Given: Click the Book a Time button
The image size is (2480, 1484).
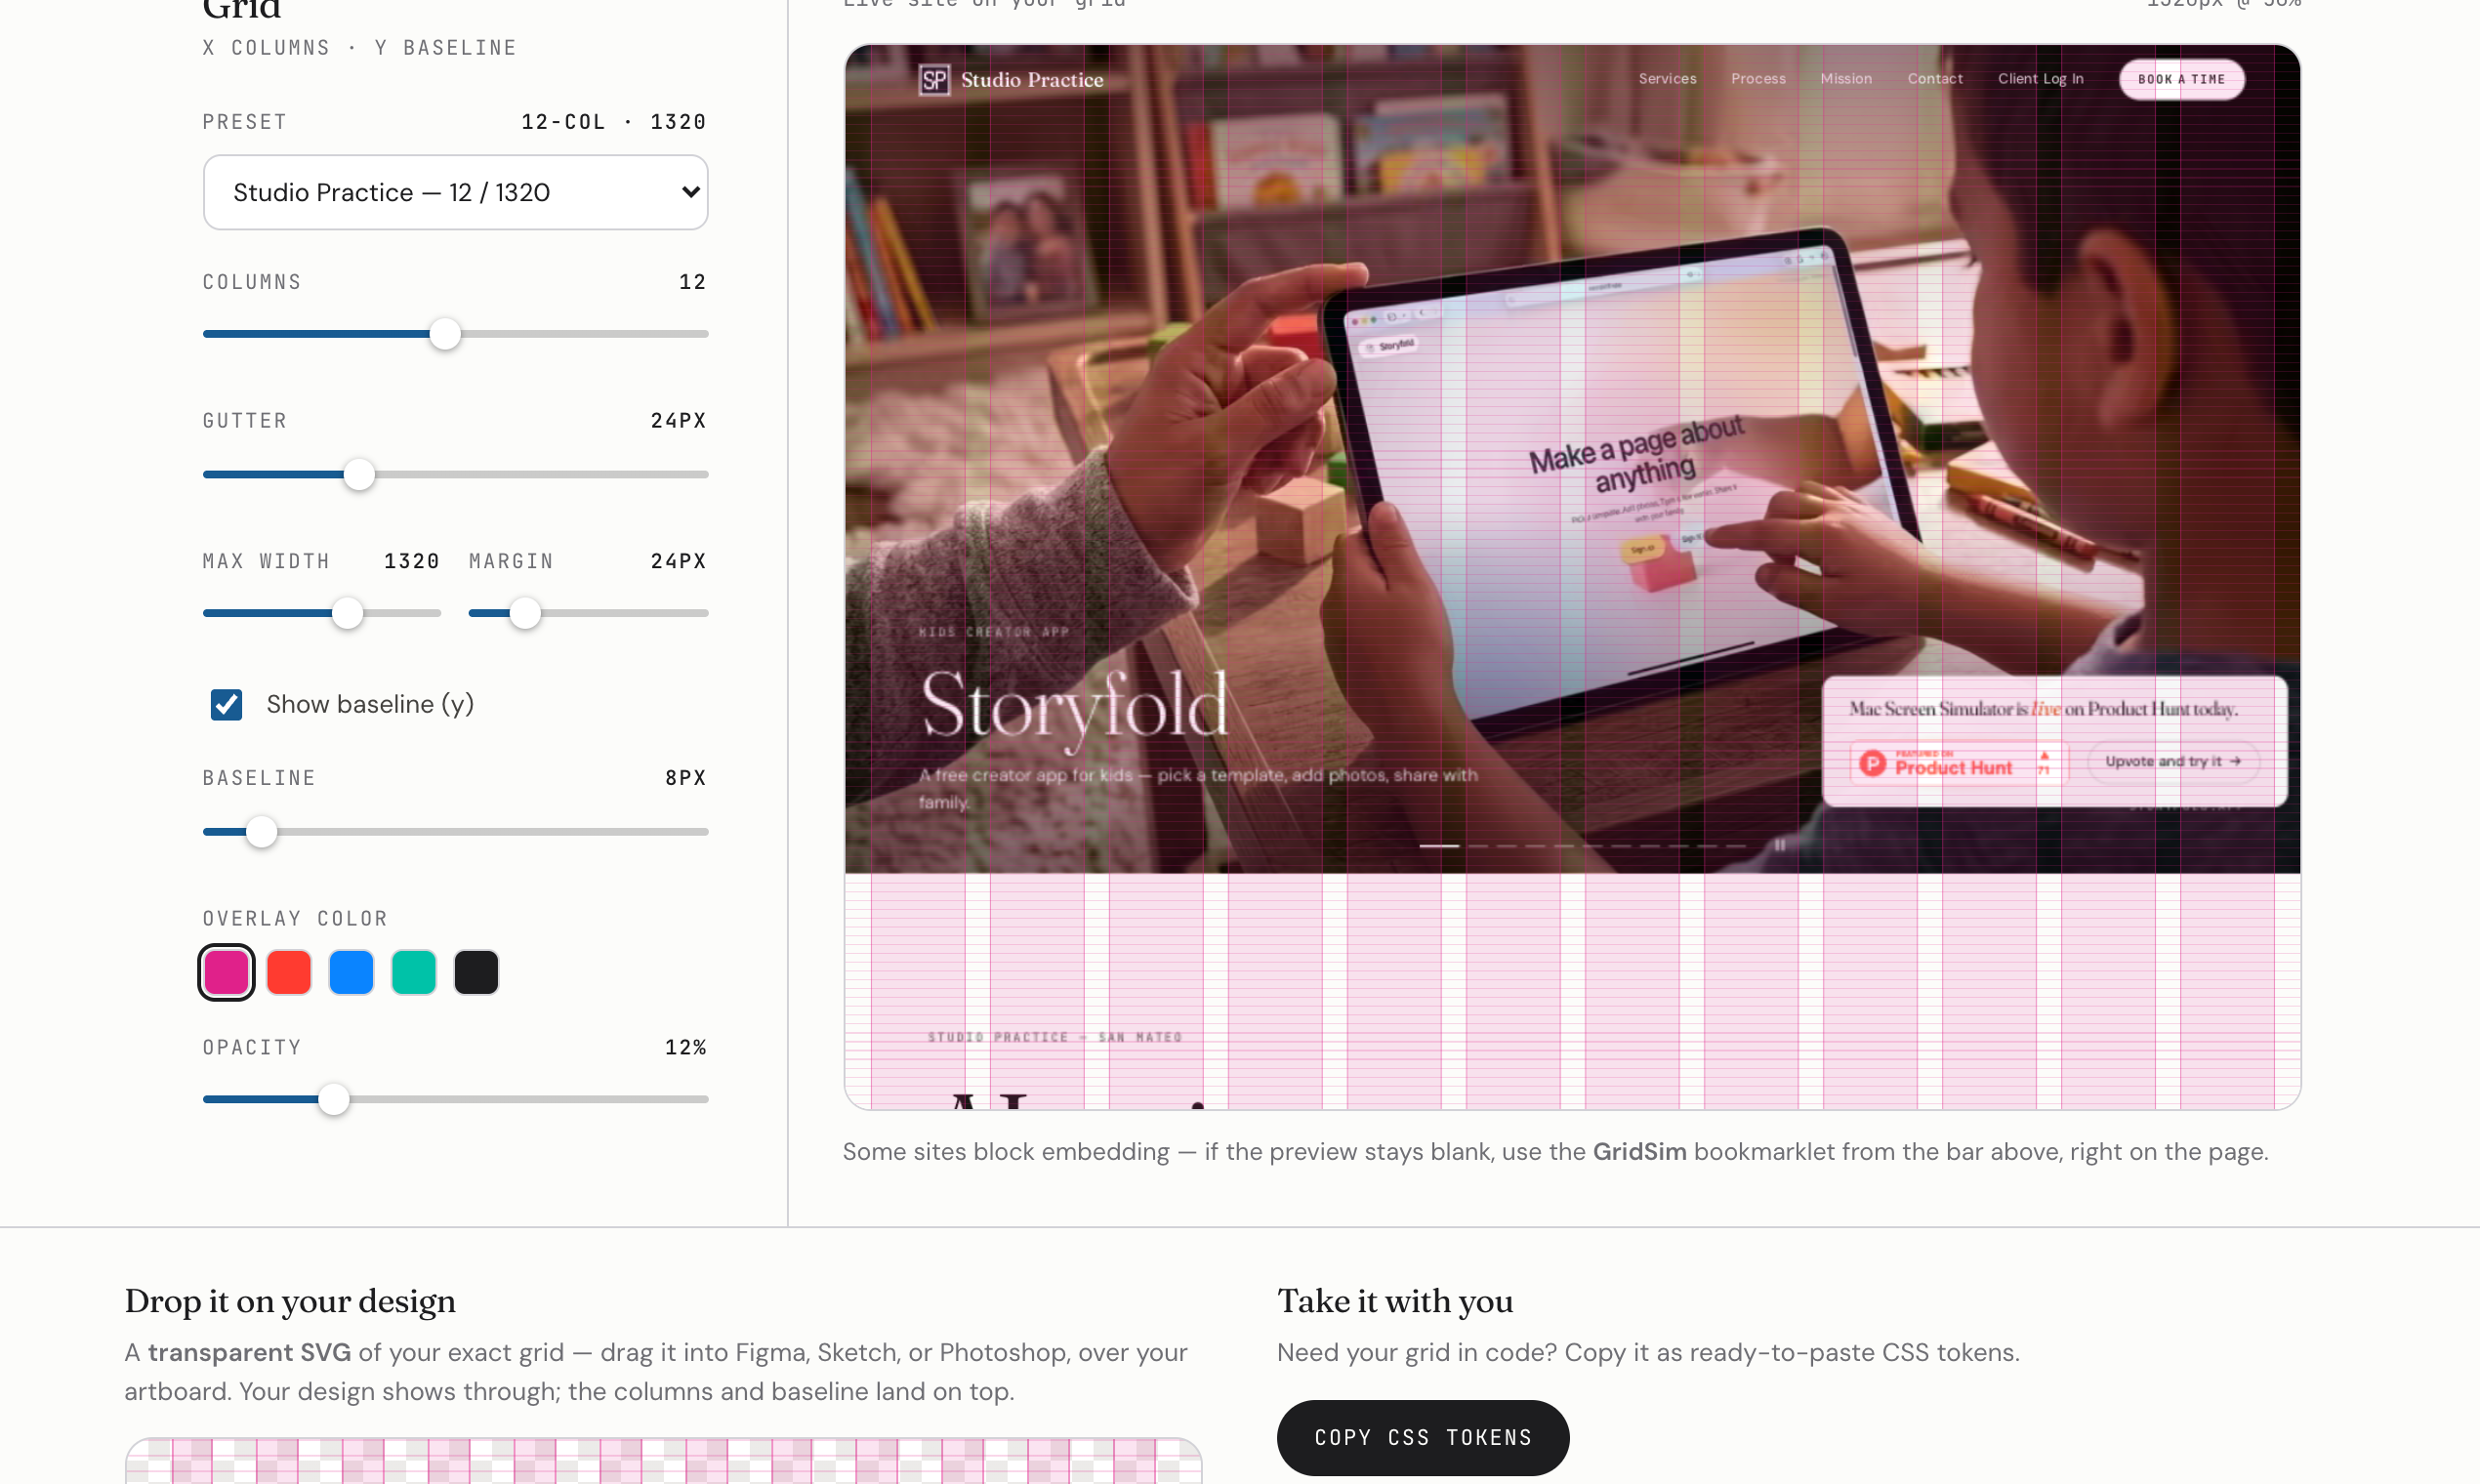Looking at the screenshot, I should tap(2182, 79).
